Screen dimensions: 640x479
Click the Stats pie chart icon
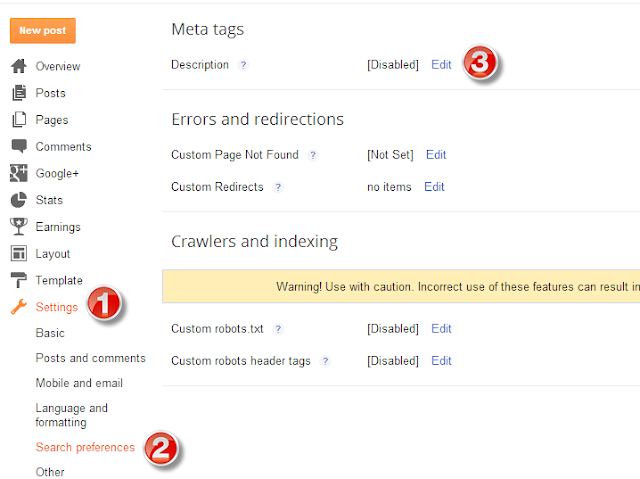pyautogui.click(x=19, y=200)
